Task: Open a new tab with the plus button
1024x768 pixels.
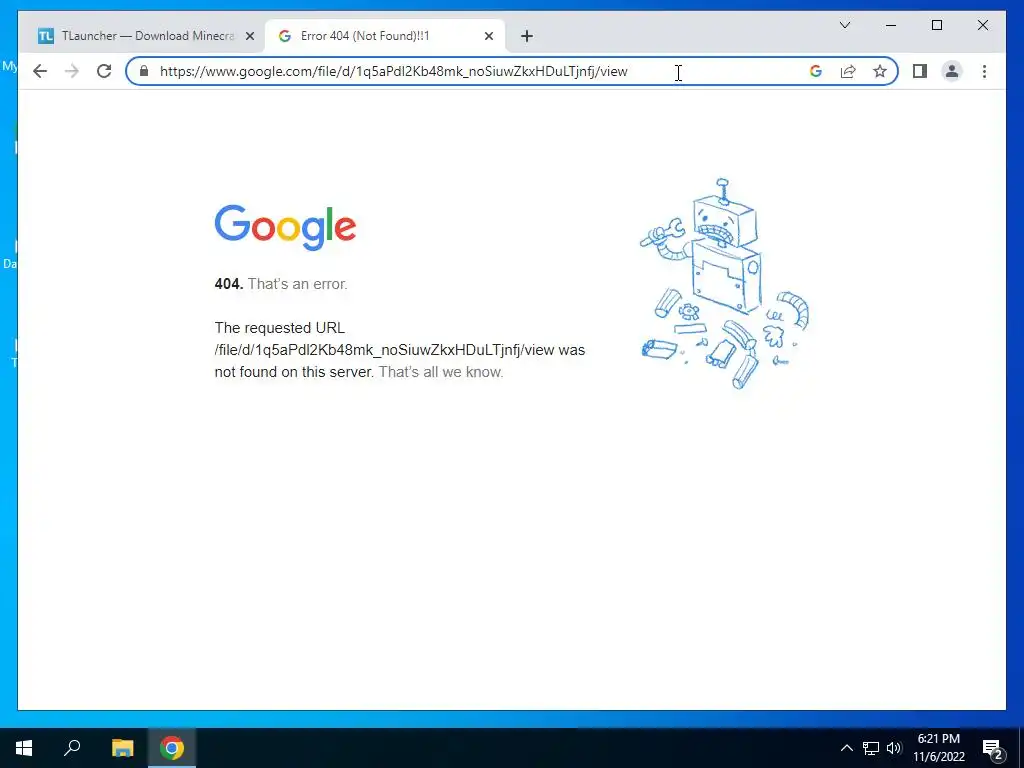Action: (x=527, y=36)
